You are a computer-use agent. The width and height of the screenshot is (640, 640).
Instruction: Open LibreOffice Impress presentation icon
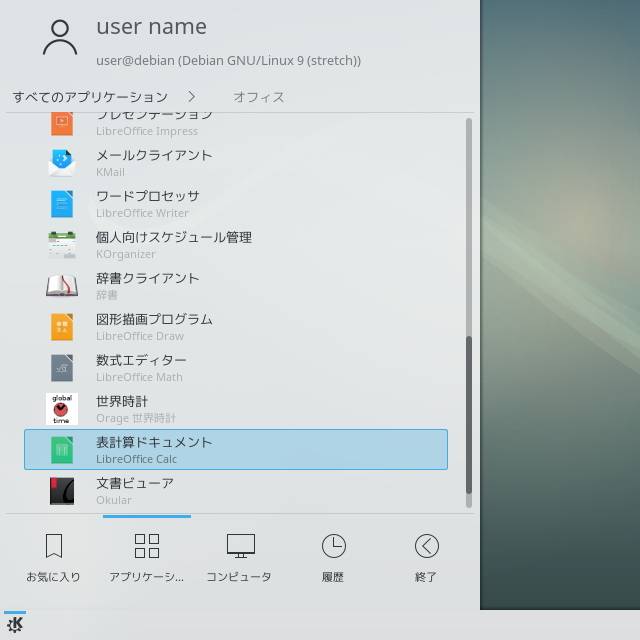(62, 124)
